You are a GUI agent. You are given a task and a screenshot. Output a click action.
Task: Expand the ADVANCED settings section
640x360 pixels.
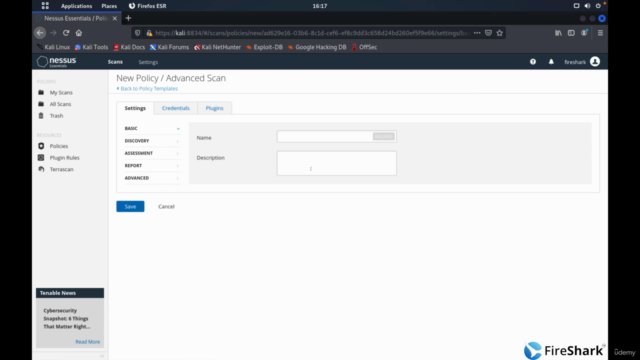tap(152, 178)
